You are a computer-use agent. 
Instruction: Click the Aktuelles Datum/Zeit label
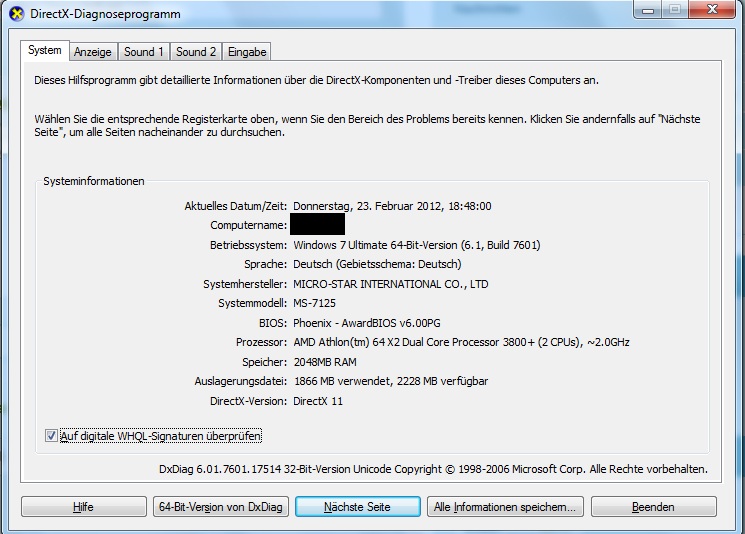tap(236, 206)
